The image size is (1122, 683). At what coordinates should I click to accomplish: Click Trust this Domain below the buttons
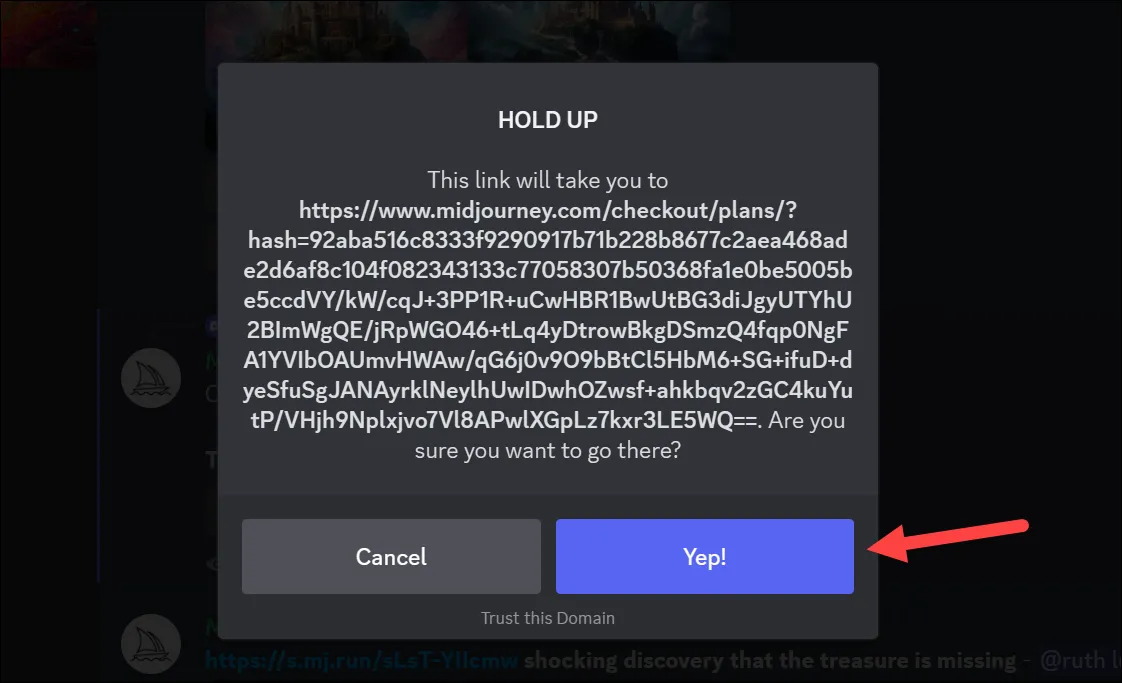pos(547,618)
